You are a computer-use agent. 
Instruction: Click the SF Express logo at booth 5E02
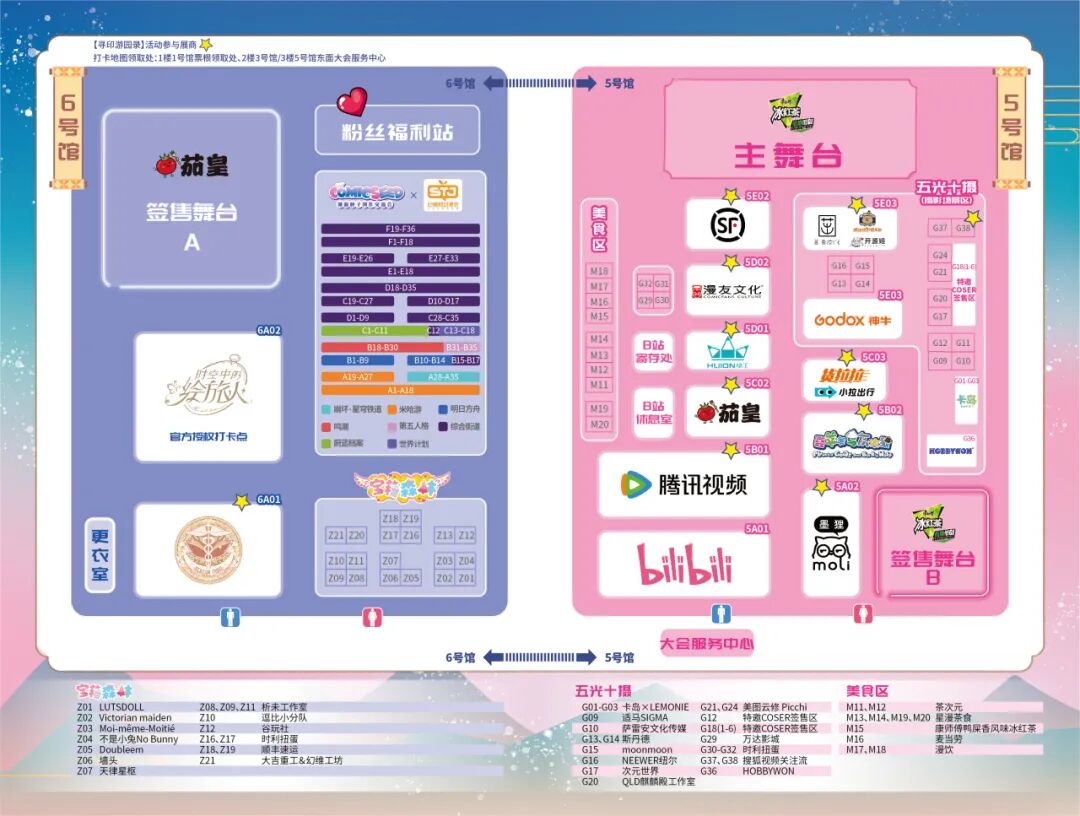click(727, 224)
